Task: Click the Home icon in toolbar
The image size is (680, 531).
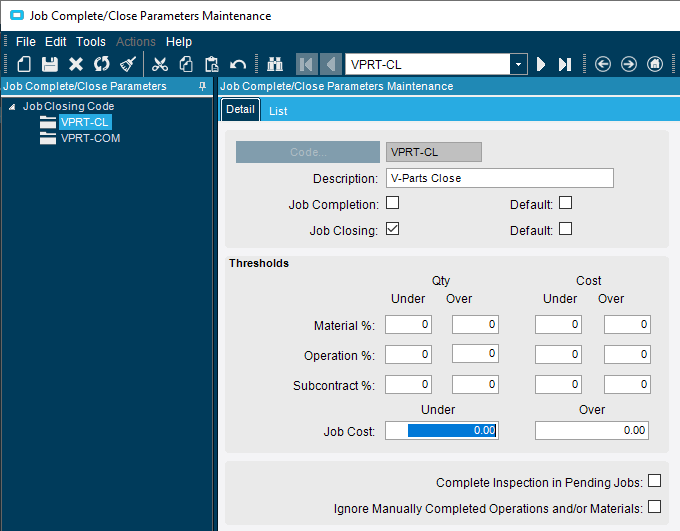Action: pyautogui.click(x=655, y=64)
